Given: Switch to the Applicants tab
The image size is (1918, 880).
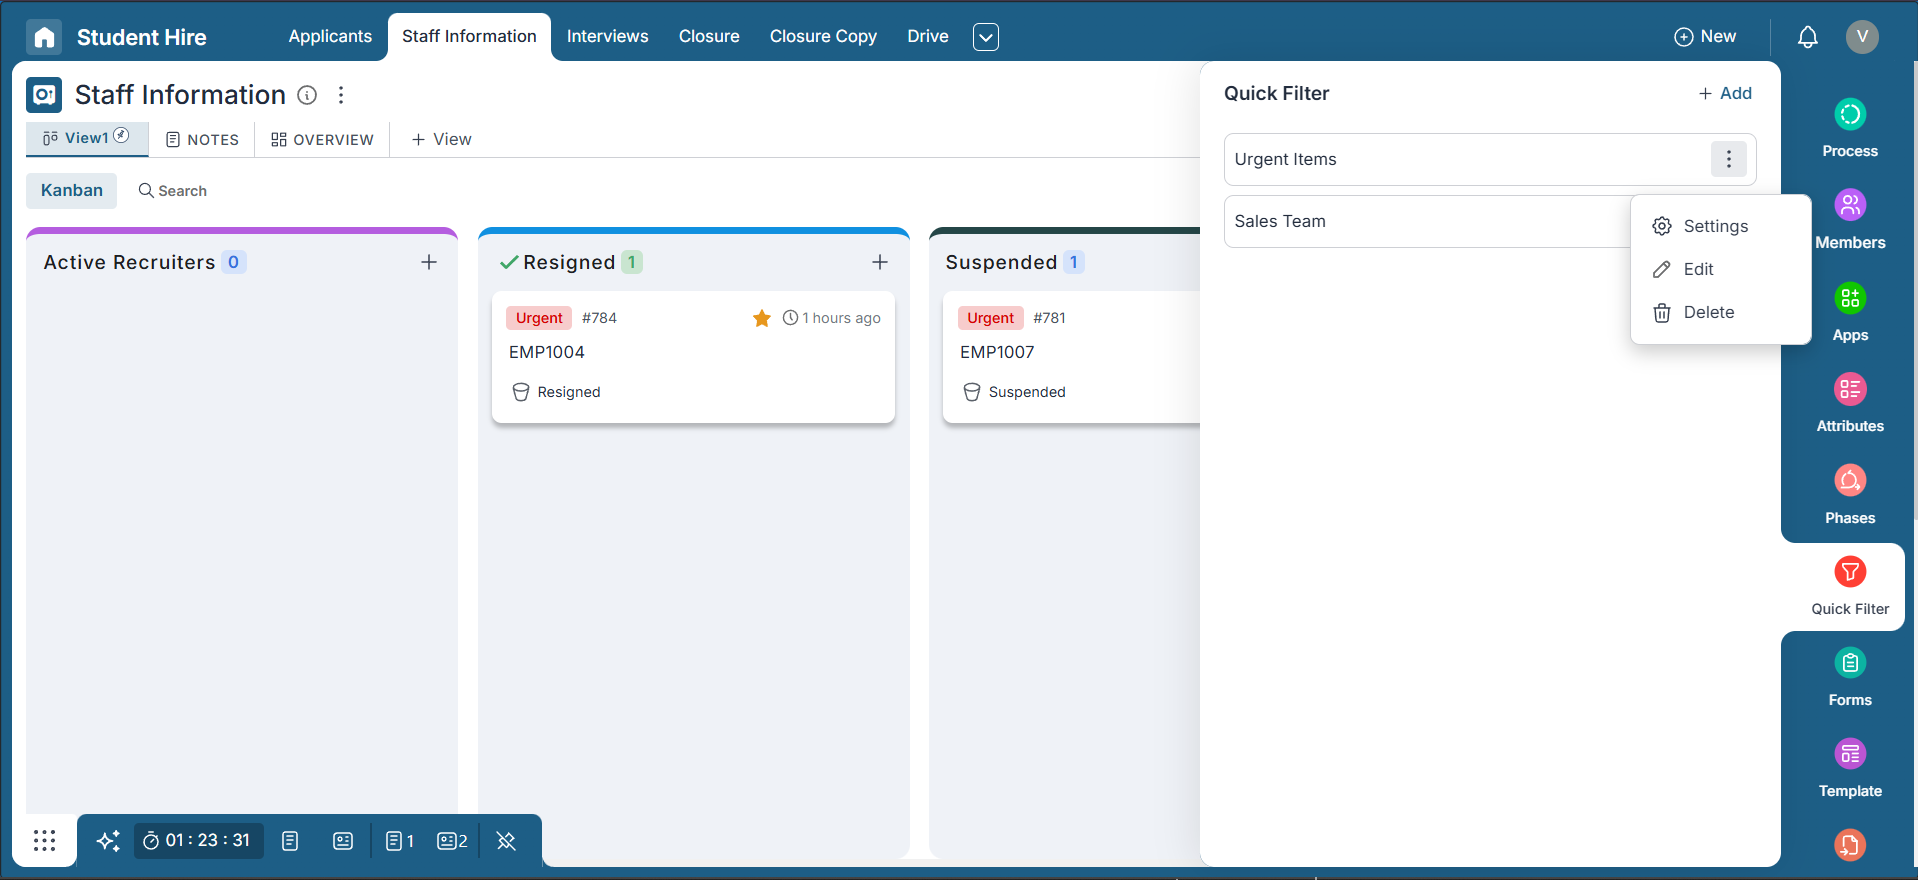Looking at the screenshot, I should point(330,36).
